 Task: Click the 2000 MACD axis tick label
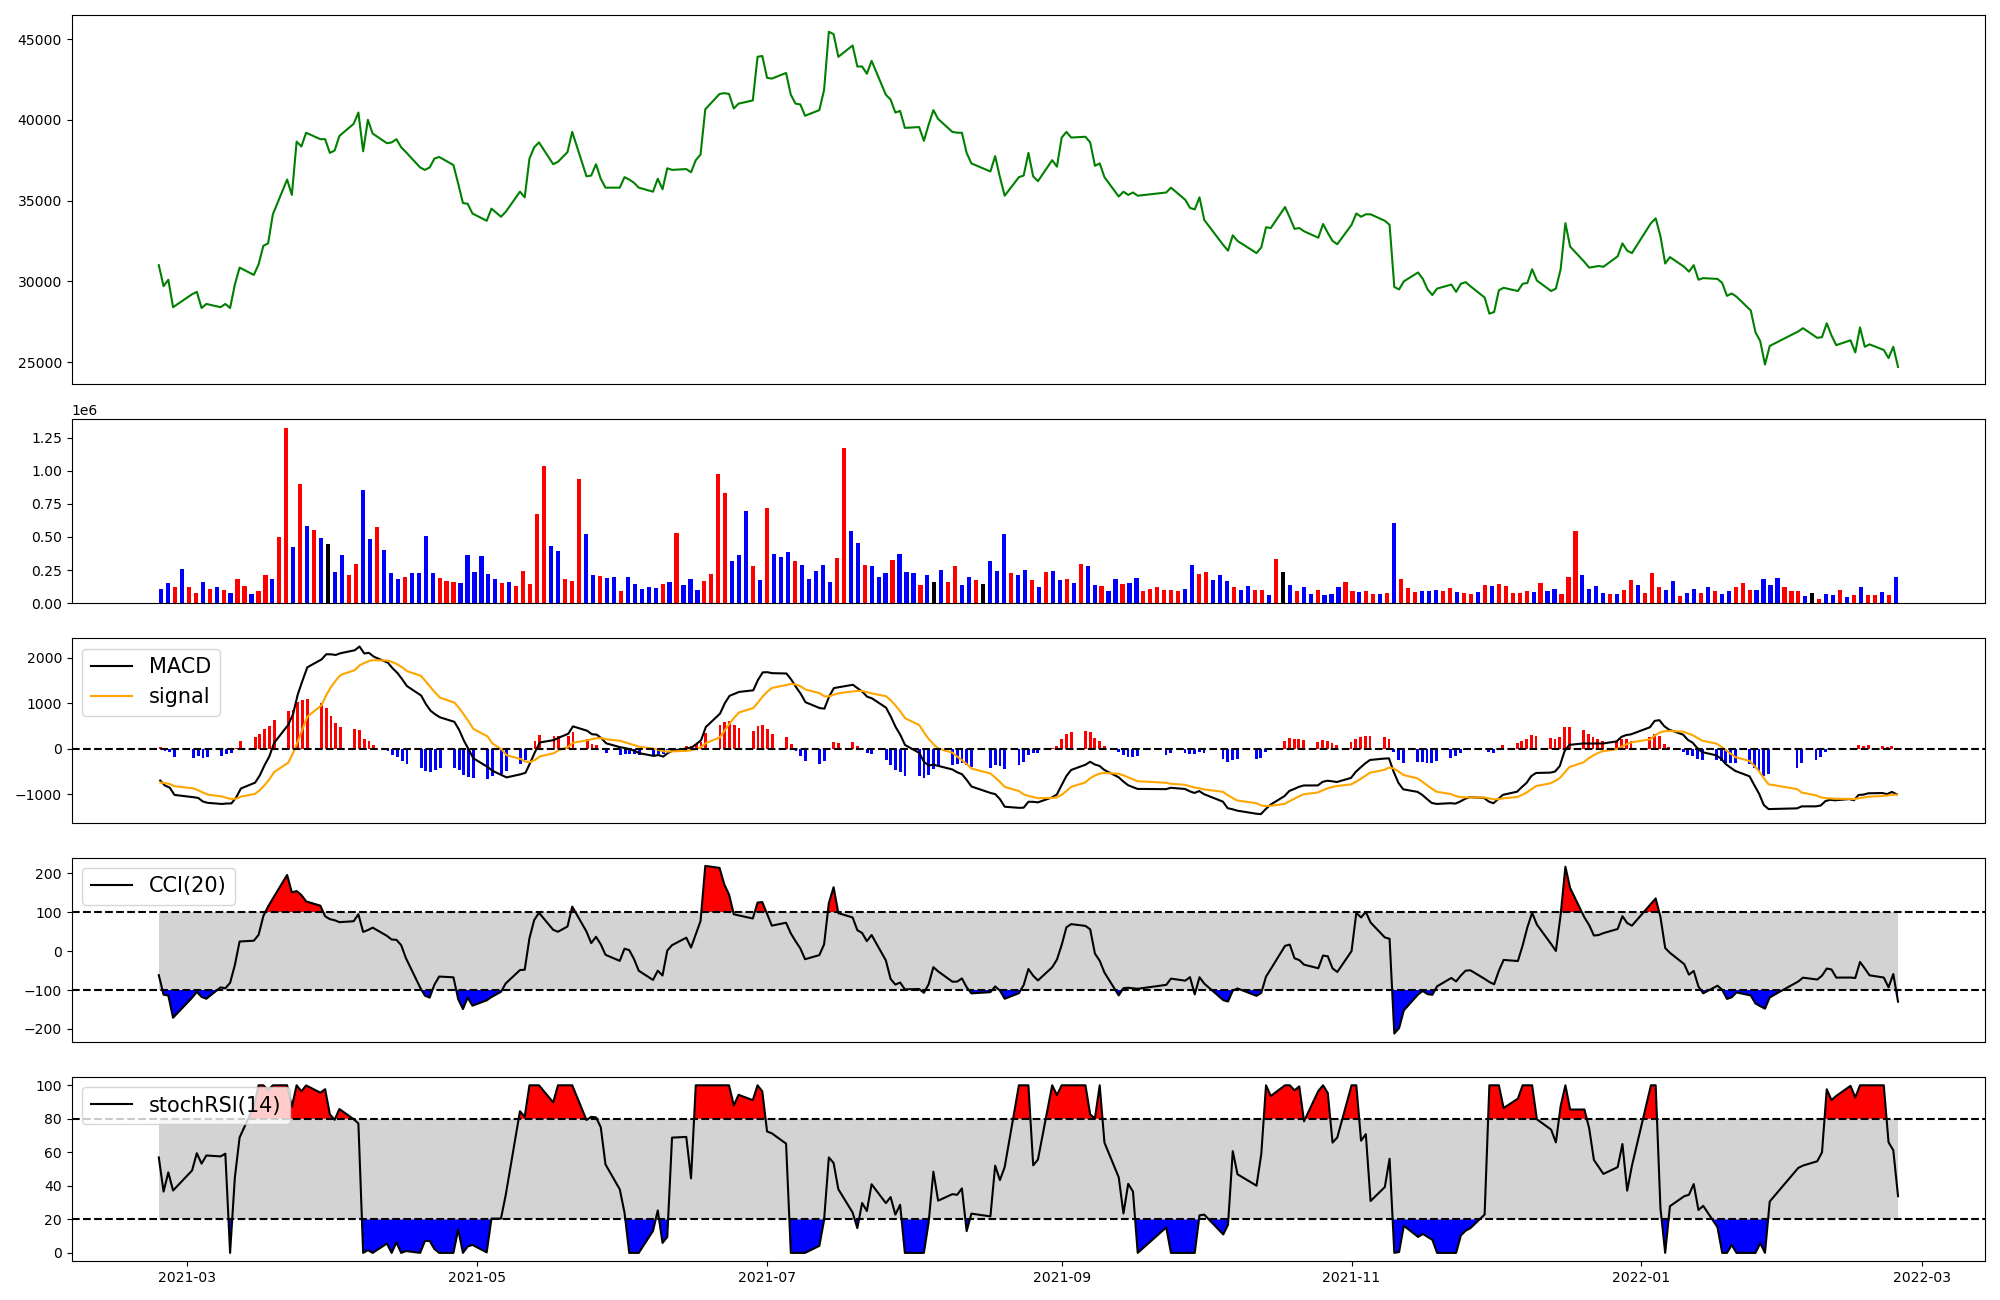click(x=45, y=658)
